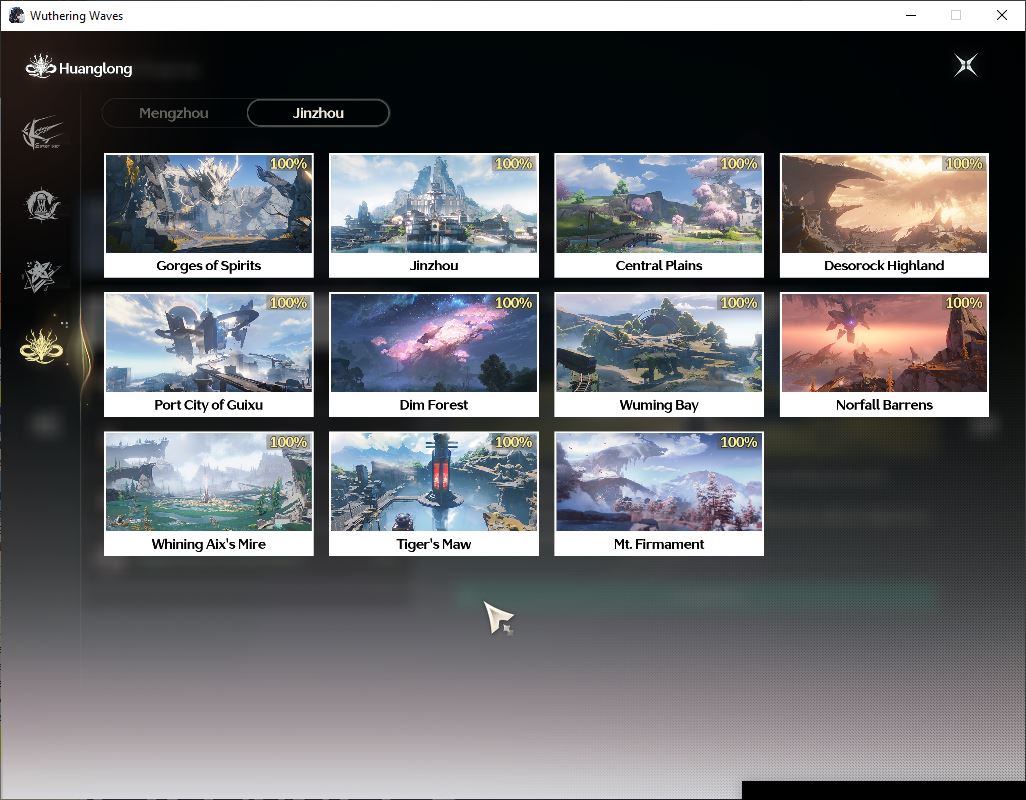Close the Wuthering Waves window

(x=1002, y=15)
